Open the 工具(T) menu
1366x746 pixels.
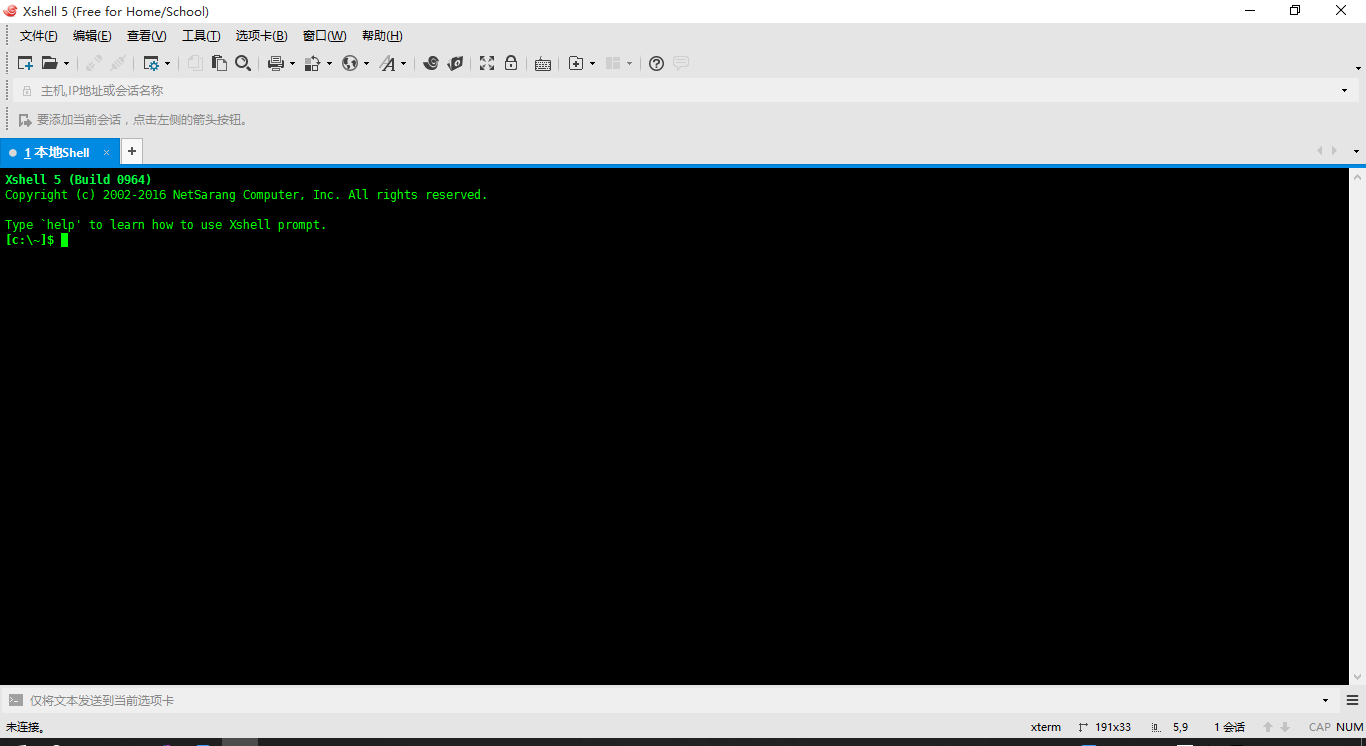201,36
